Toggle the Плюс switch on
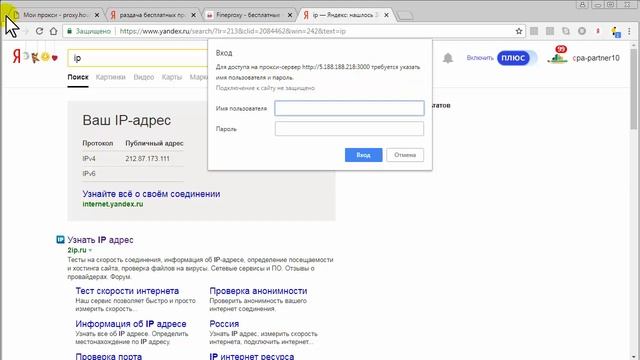640x360 pixels. click(x=516, y=58)
